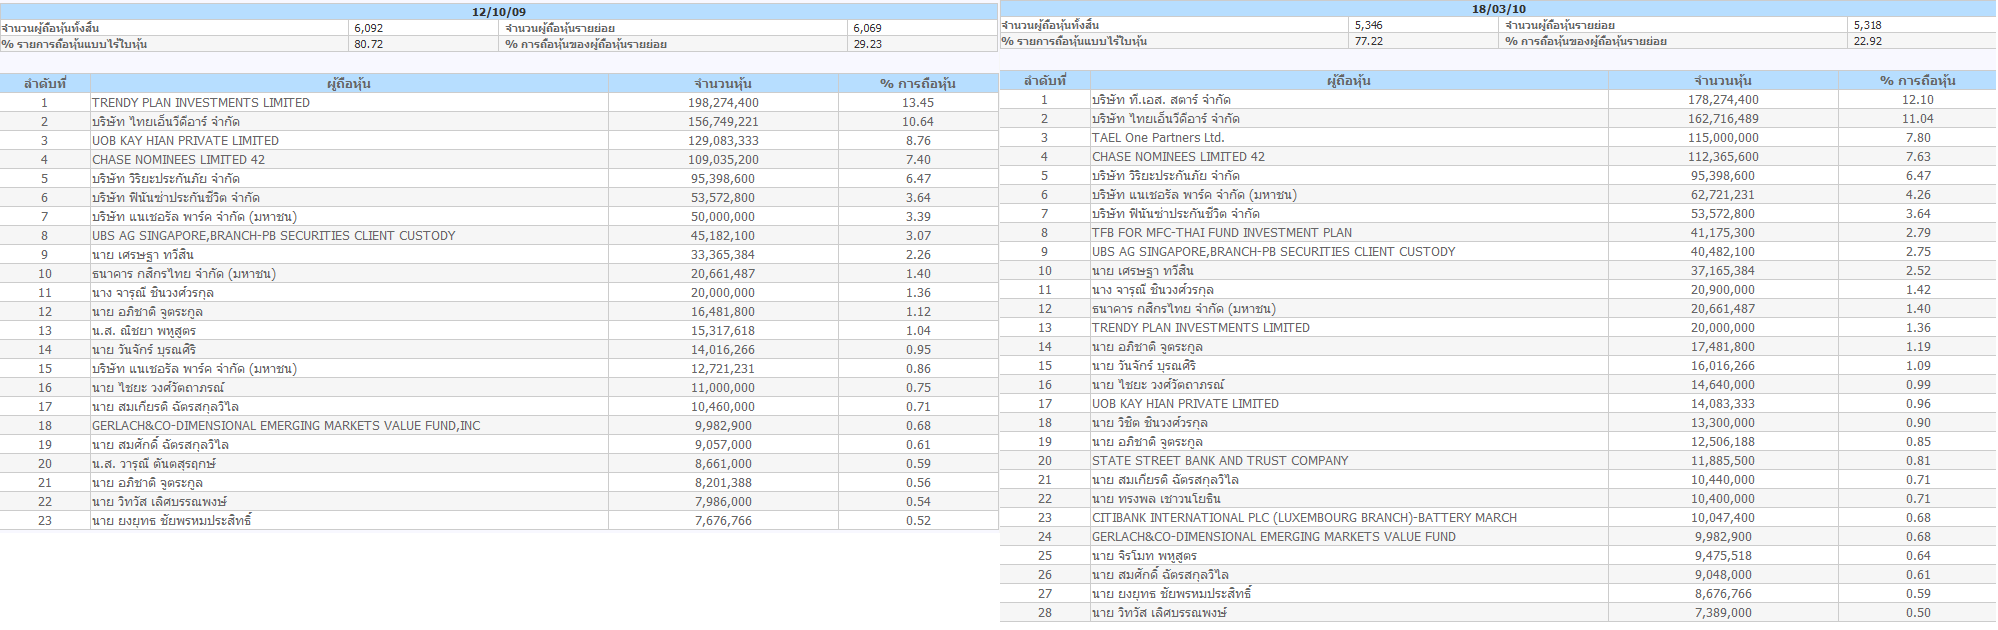
Task: Click share count 14,083,333
Action: coord(1723,404)
